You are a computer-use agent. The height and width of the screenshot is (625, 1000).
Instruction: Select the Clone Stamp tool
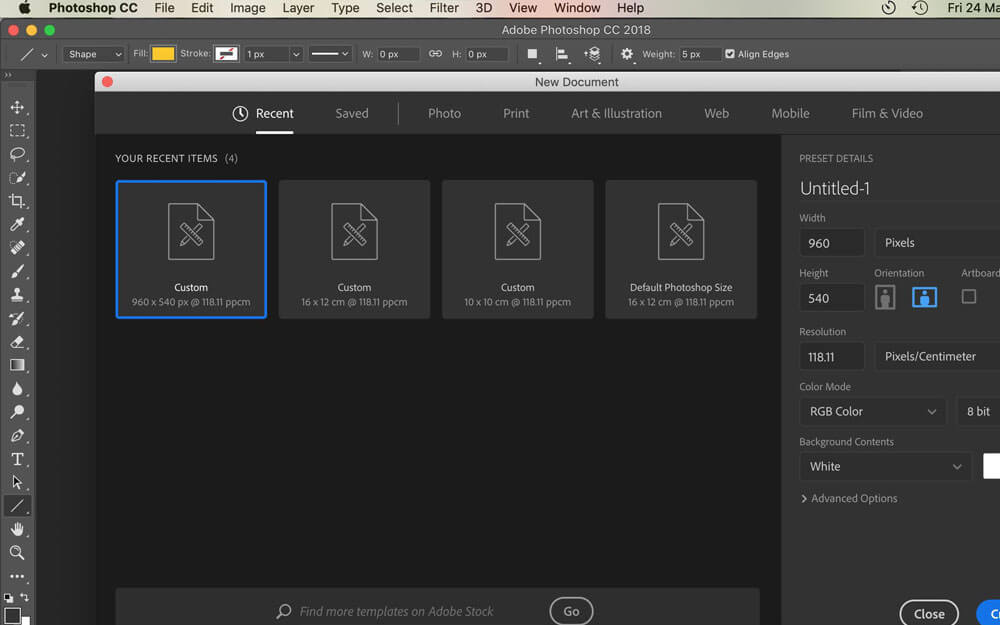pos(17,295)
